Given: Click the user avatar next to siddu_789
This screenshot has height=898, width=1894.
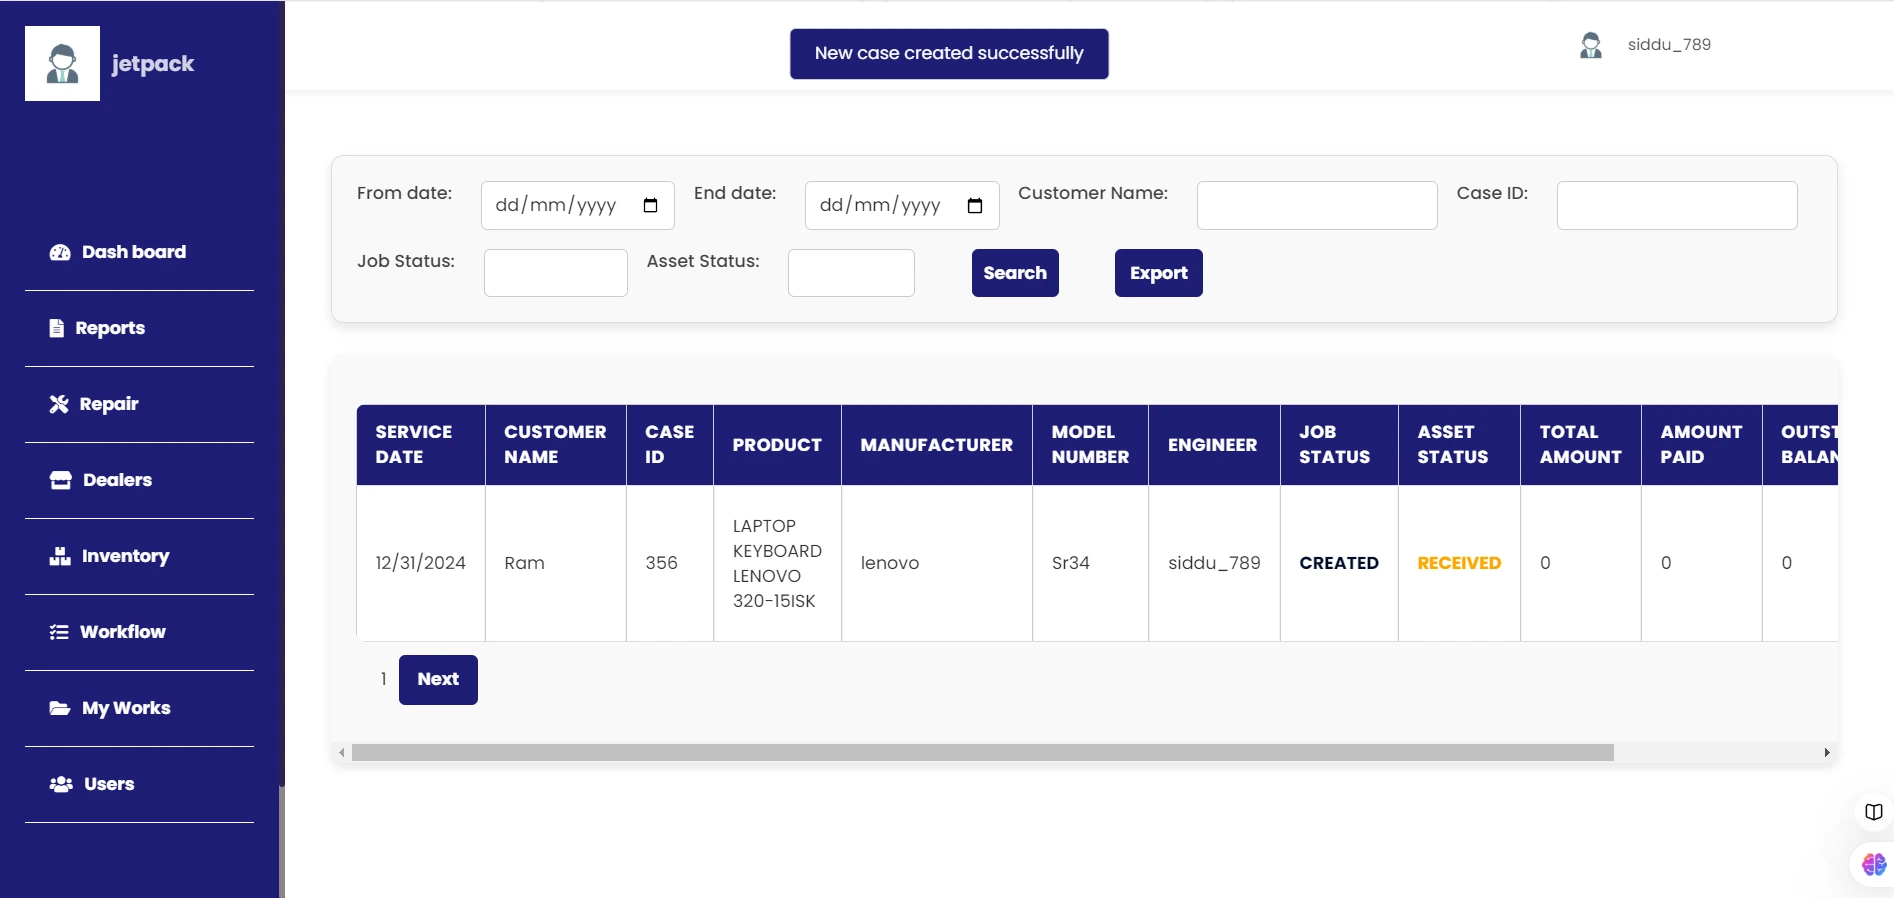Looking at the screenshot, I should click(x=1591, y=45).
